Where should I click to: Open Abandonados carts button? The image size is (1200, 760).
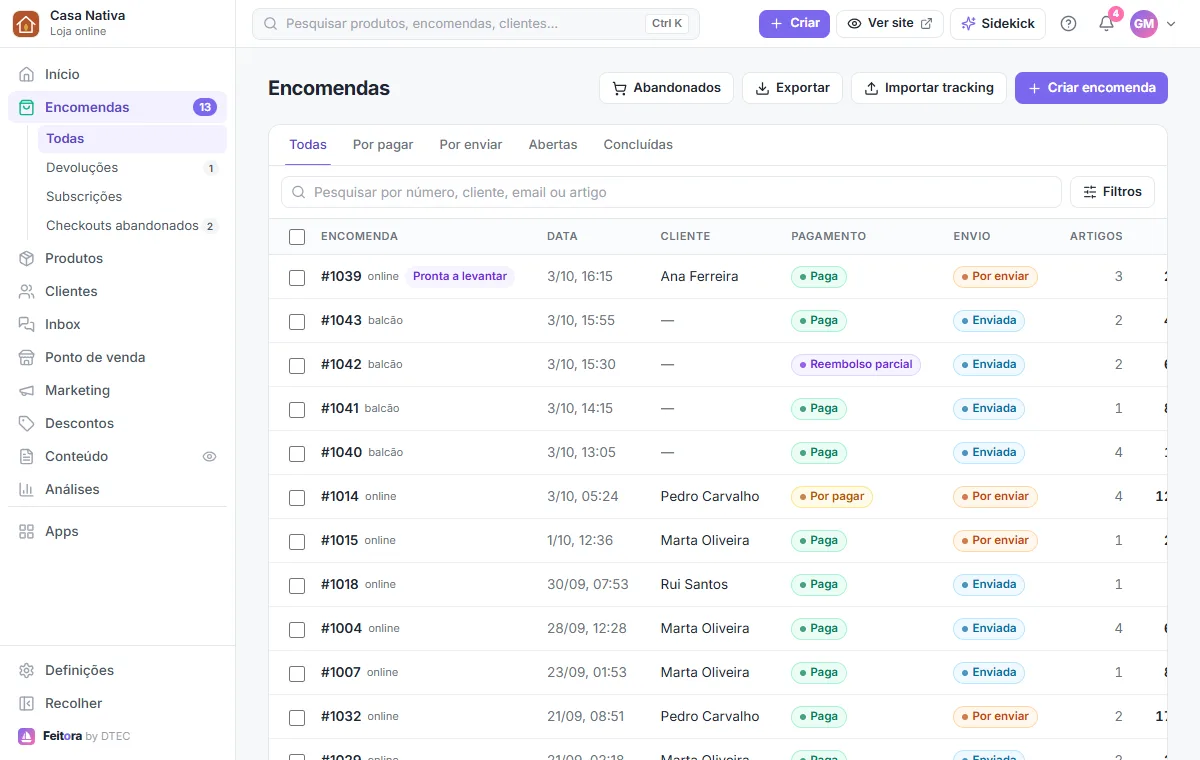pyautogui.click(x=666, y=88)
